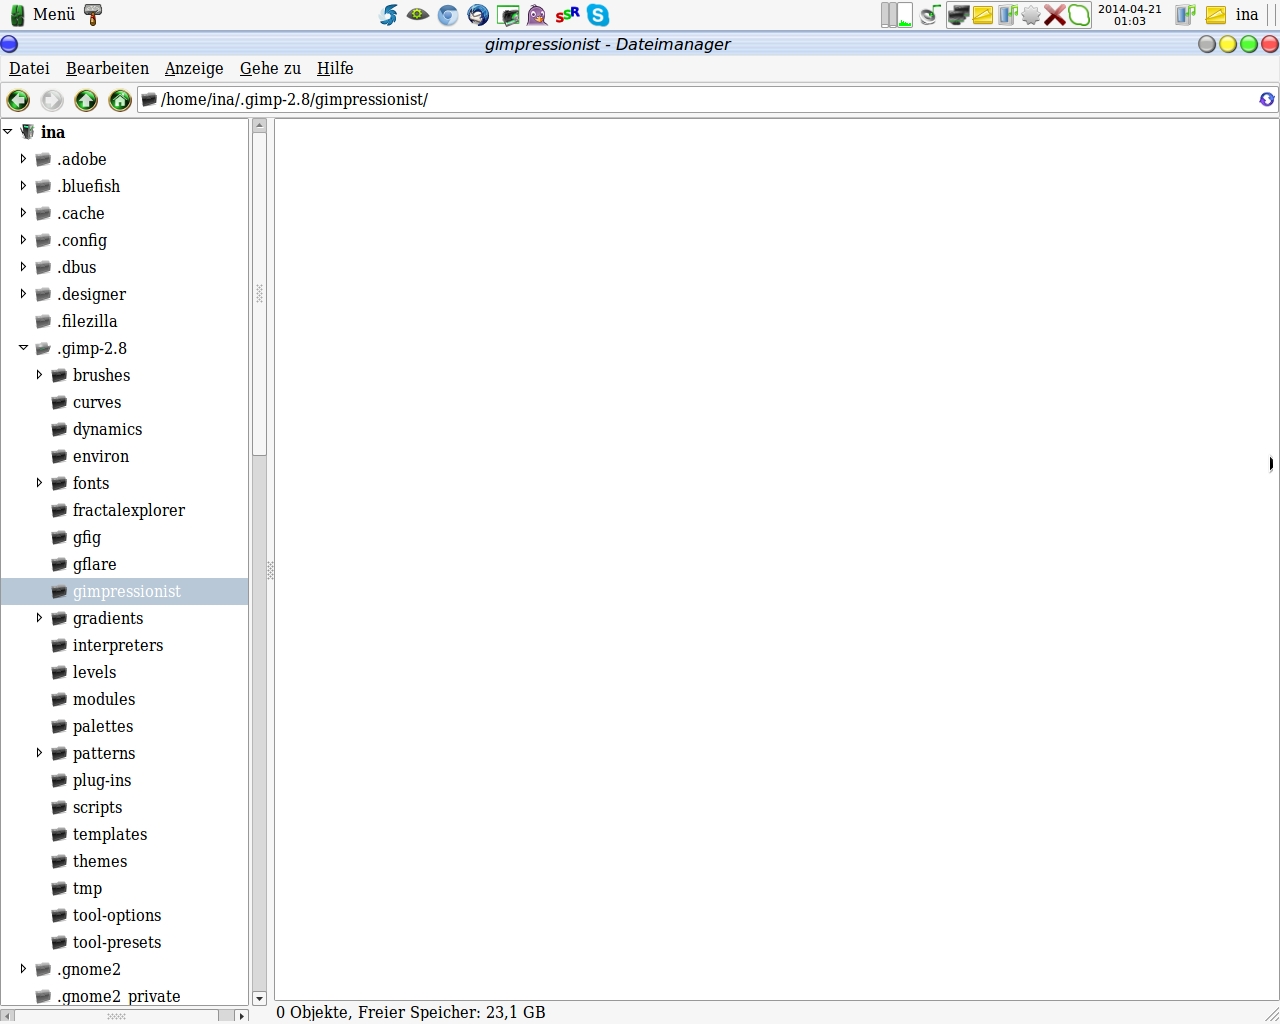Expand the .config folder
Viewport: 1280px width, 1024px height.
click(23, 239)
